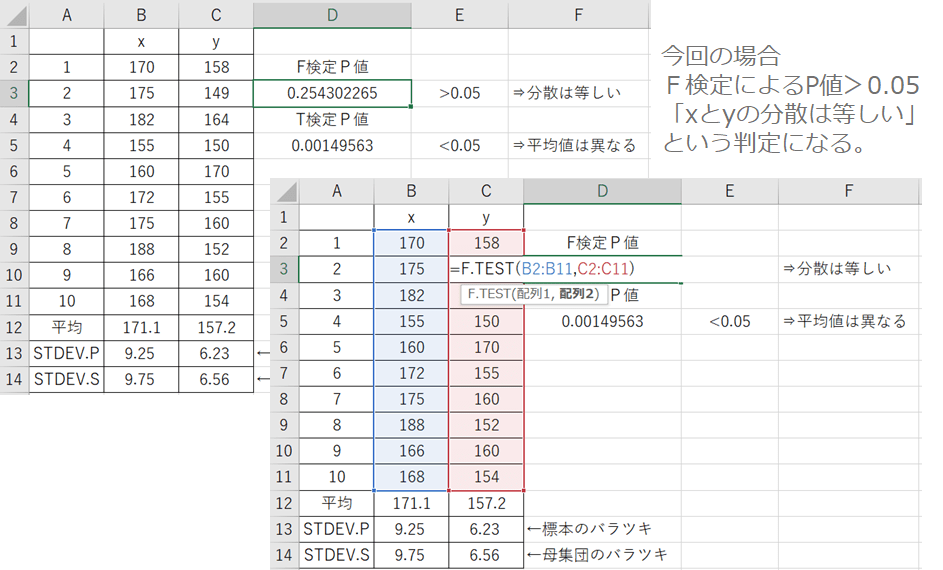Viewport: 943px width, 570px height.
Task: Click '配列2' argument in formula tooltip
Action: (577, 294)
